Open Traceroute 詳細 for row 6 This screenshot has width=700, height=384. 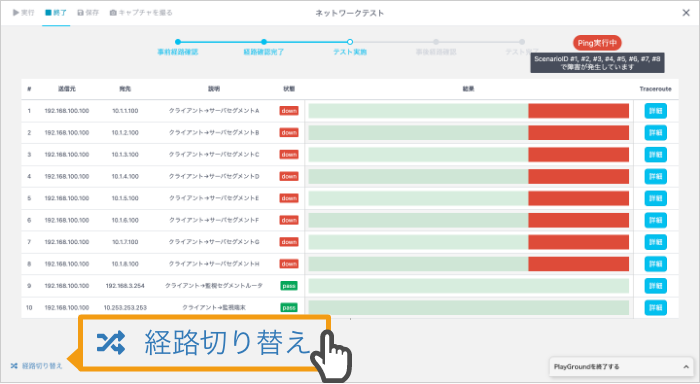coord(655,220)
